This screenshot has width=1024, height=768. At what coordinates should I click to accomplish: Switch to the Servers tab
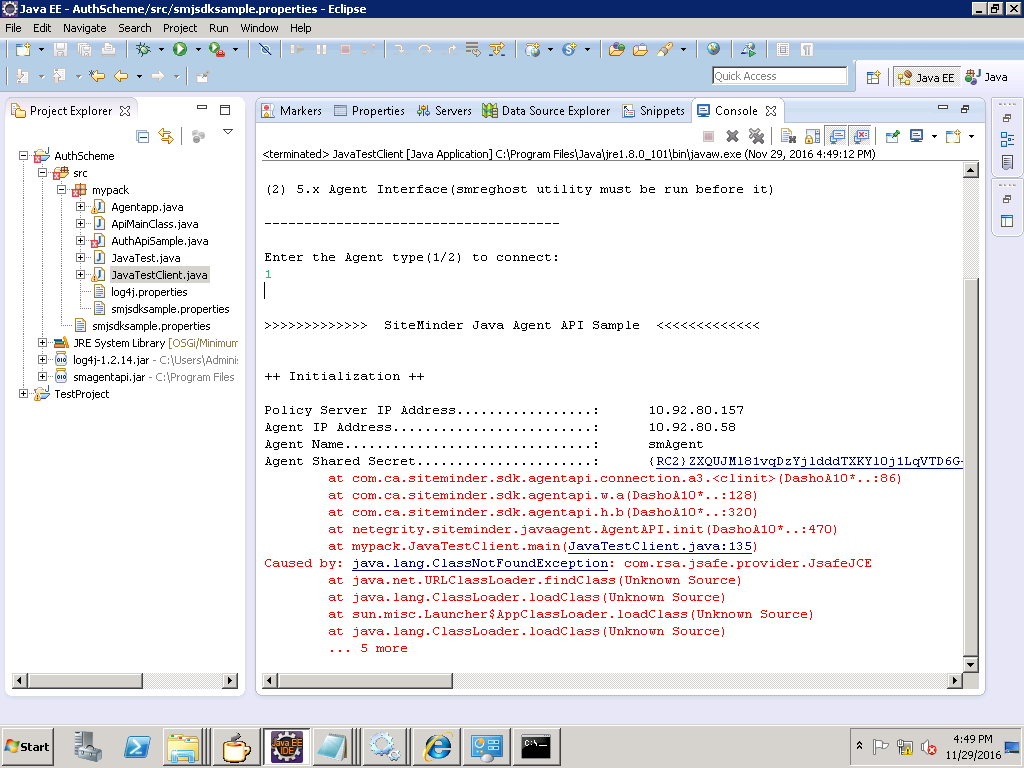point(444,111)
